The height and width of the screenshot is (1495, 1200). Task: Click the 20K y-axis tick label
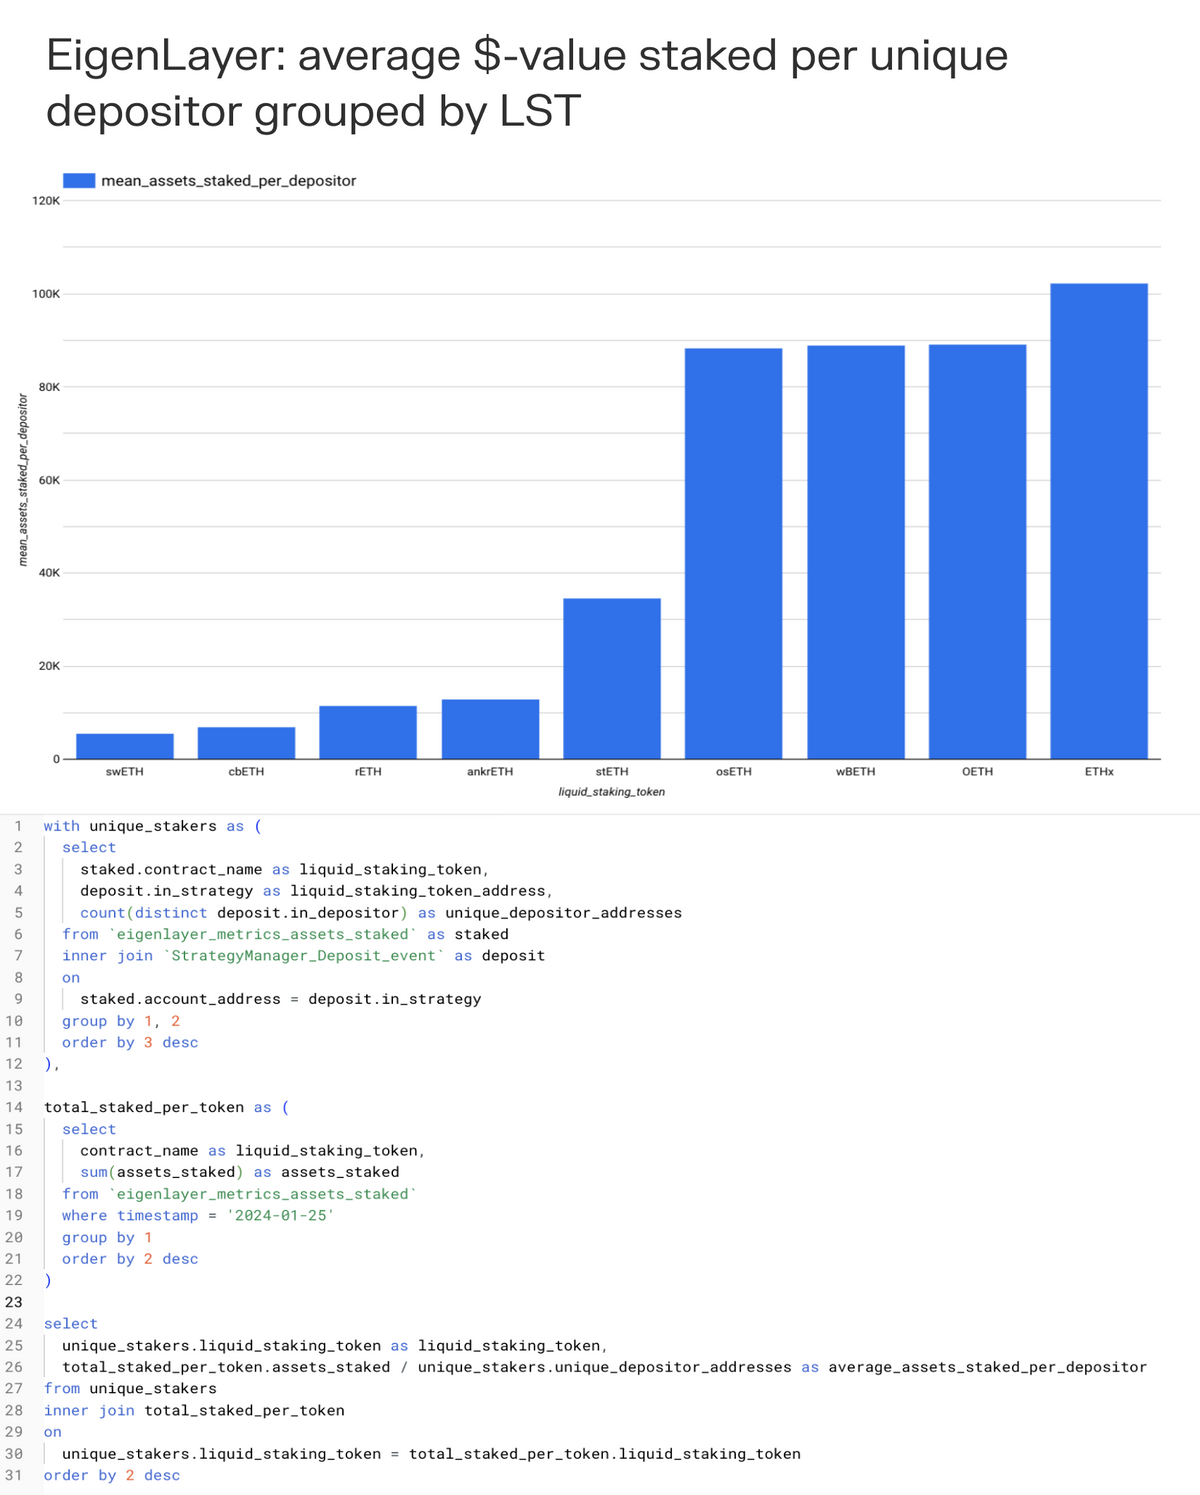tap(49, 666)
